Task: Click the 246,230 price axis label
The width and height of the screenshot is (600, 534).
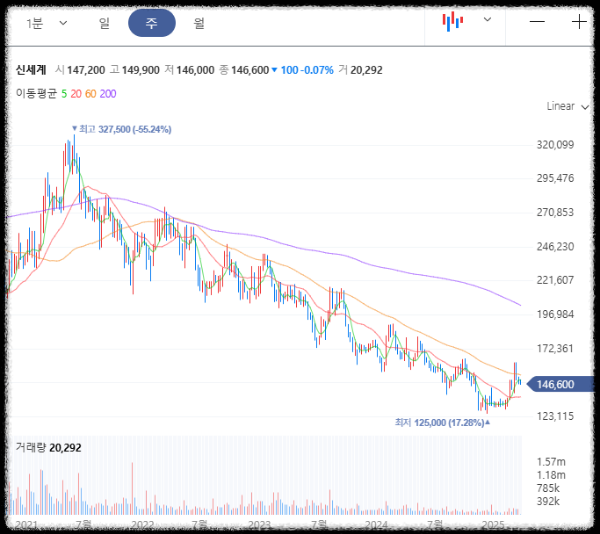Action: 555,246
